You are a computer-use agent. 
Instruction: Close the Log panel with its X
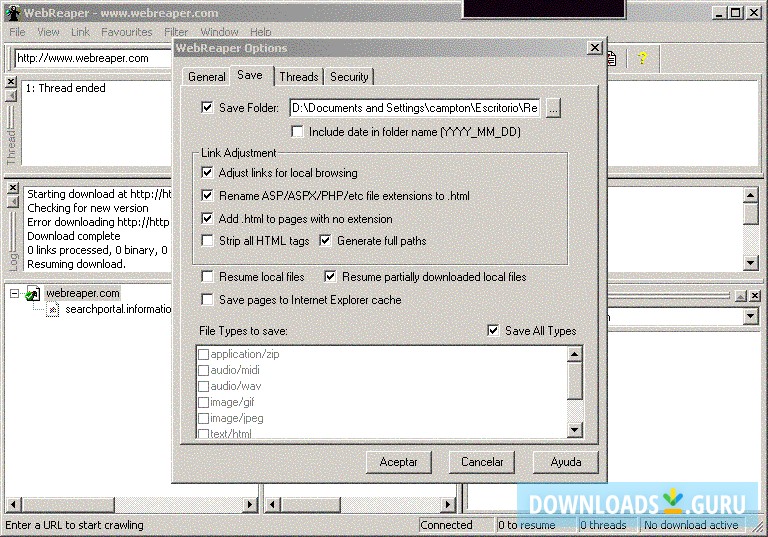(x=13, y=188)
